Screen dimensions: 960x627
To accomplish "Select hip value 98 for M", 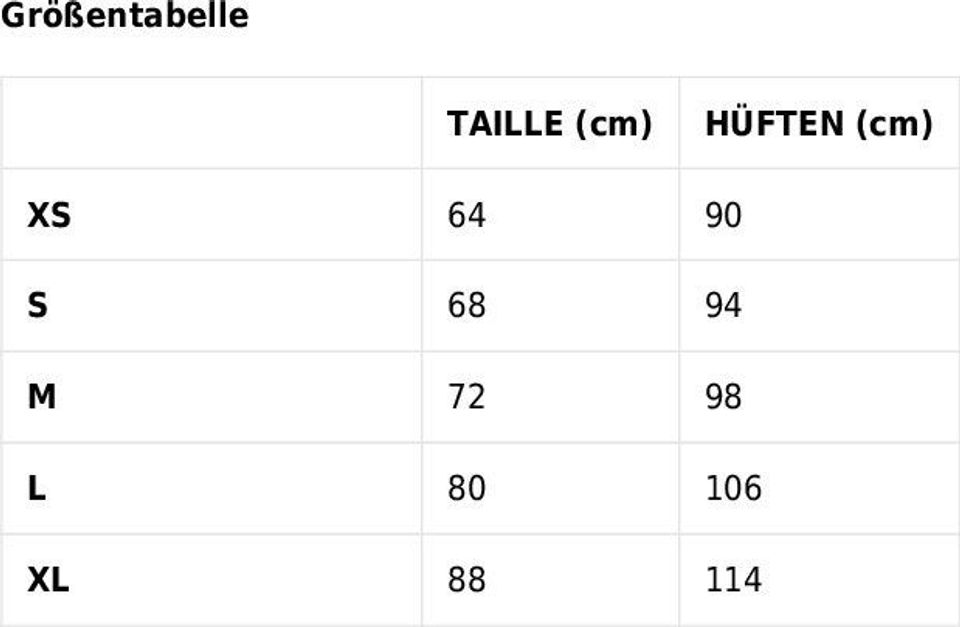I will [x=724, y=398].
